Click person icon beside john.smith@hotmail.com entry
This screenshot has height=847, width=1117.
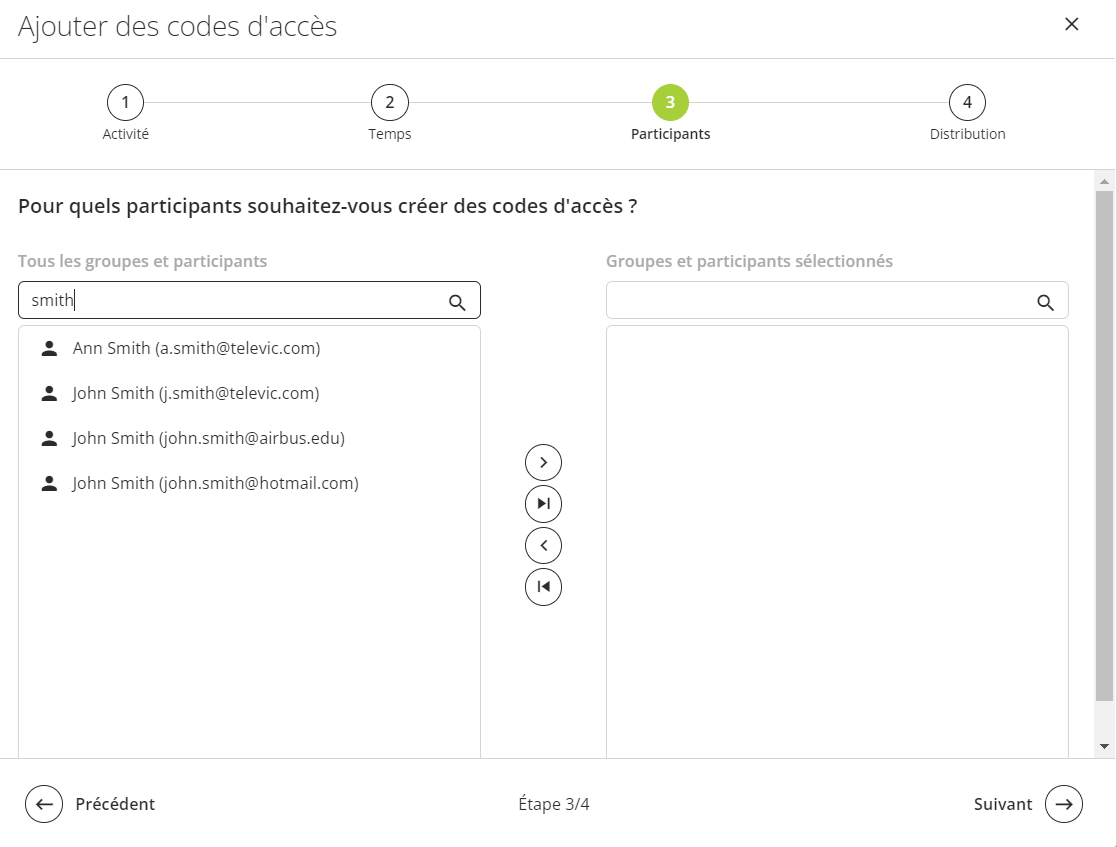click(49, 484)
